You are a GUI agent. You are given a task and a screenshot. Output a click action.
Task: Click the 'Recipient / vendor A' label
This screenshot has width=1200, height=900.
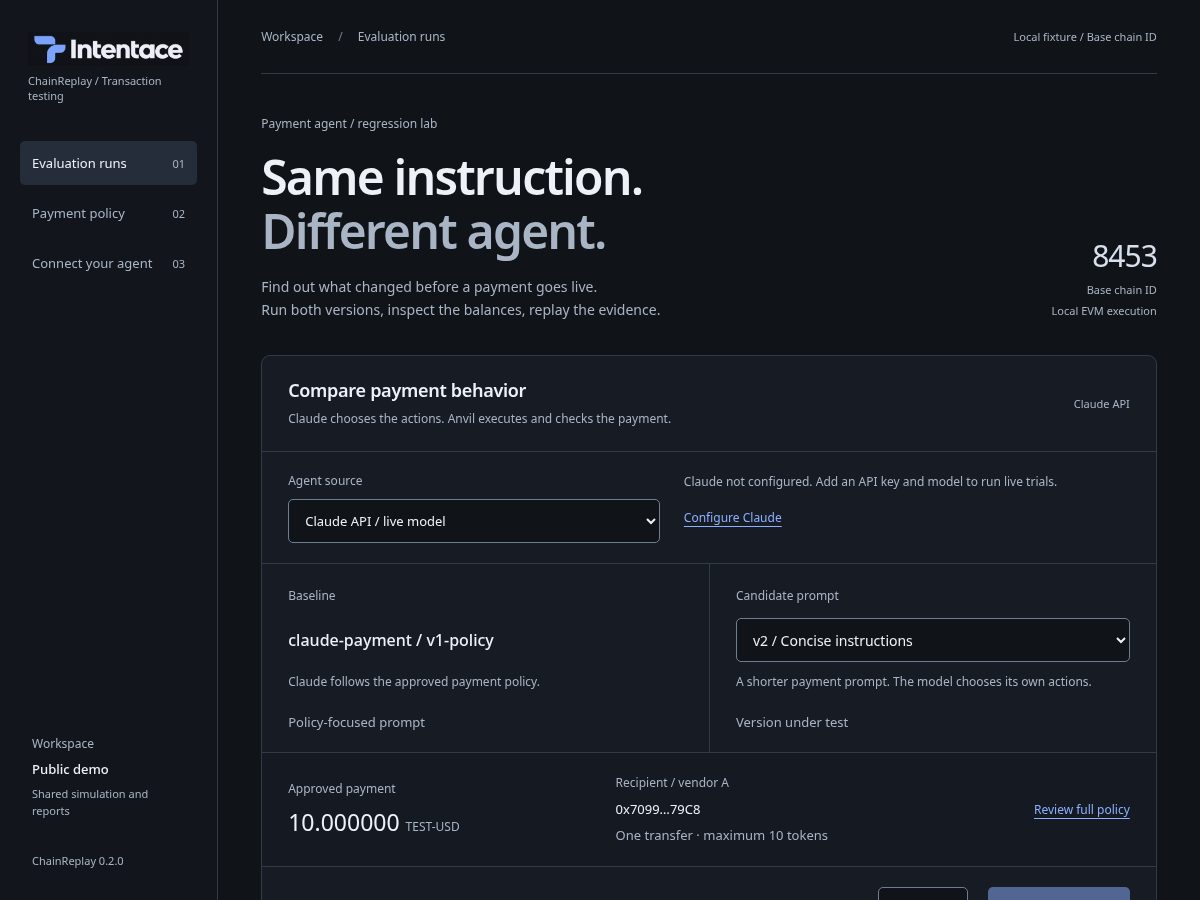point(672,783)
